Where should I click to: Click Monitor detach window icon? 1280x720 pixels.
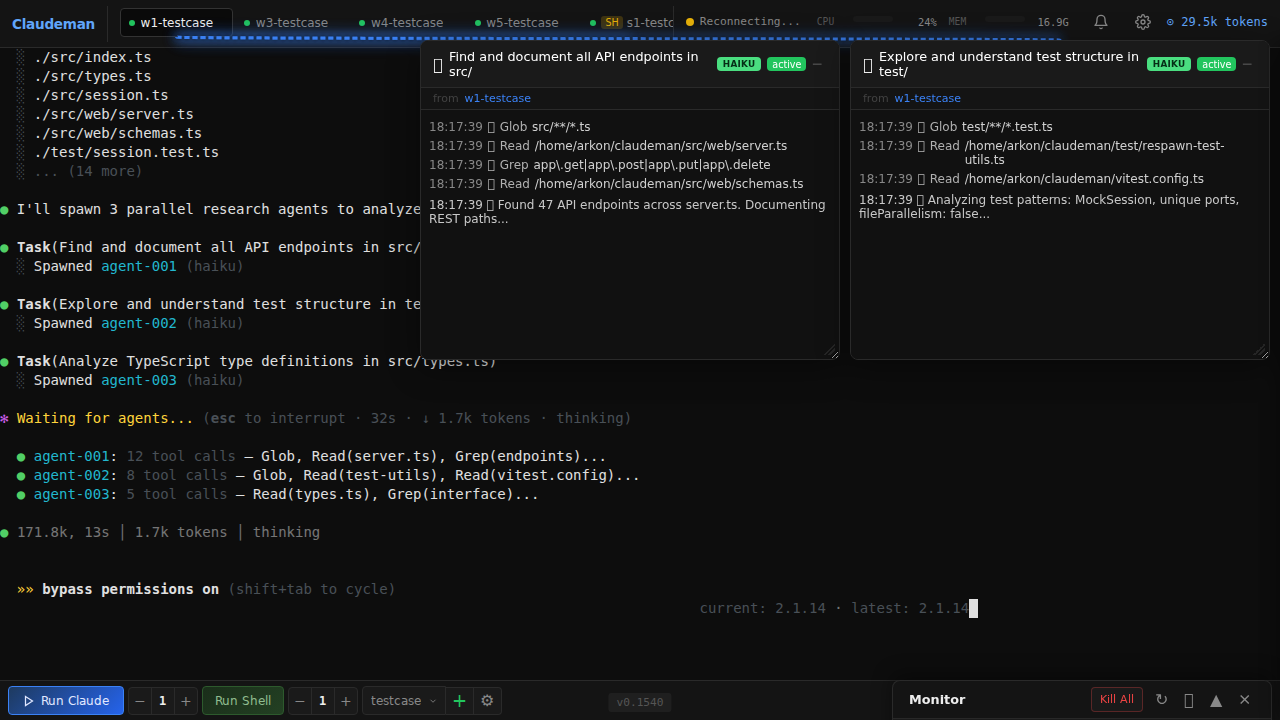click(1189, 700)
